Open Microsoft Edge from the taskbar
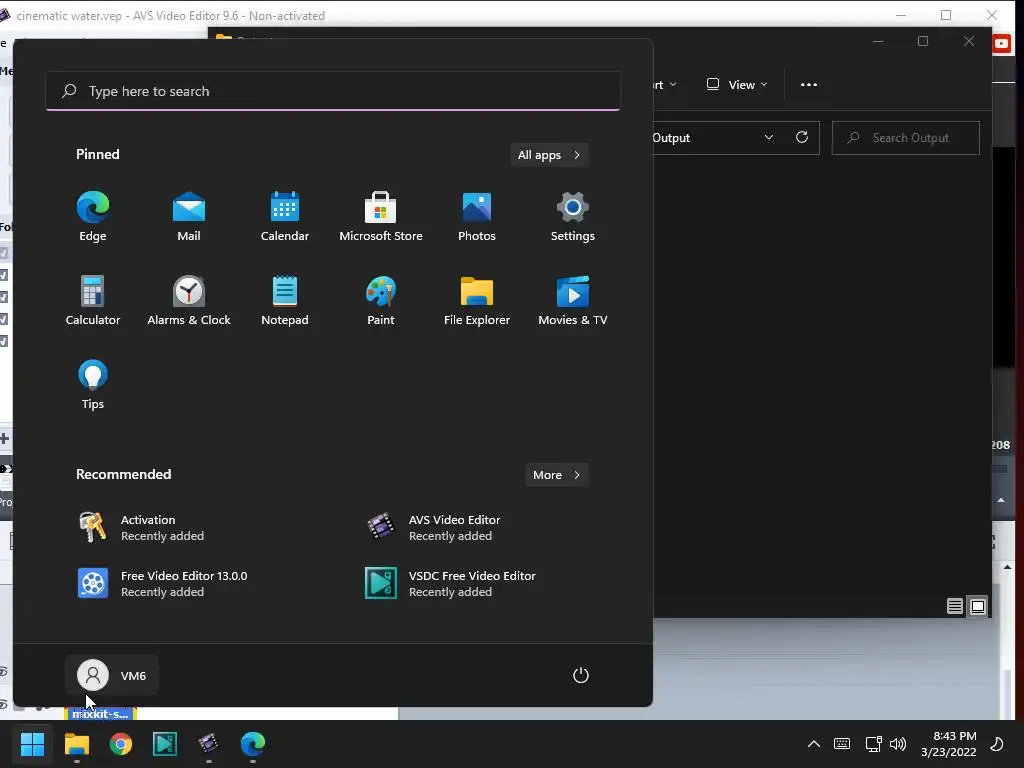The image size is (1024, 768). point(253,744)
